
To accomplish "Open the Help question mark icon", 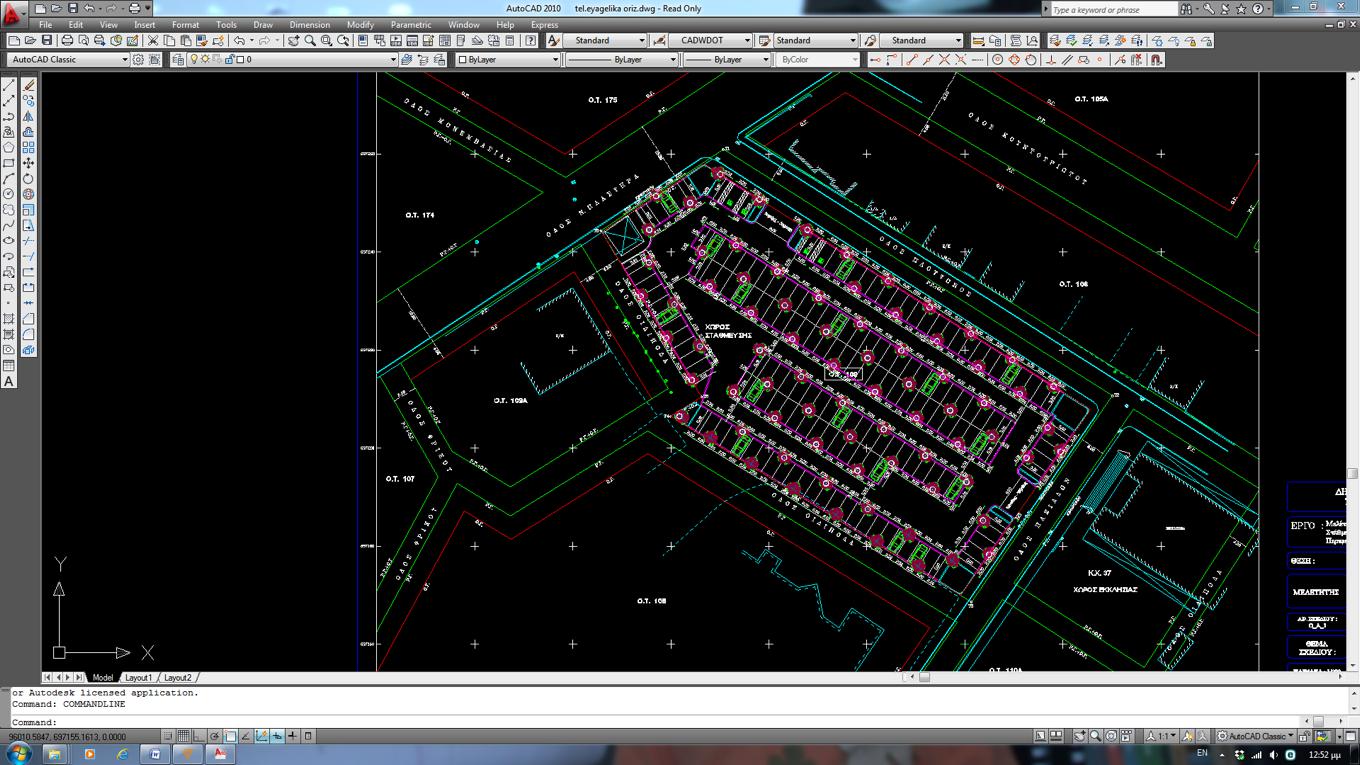I will (530, 40).
